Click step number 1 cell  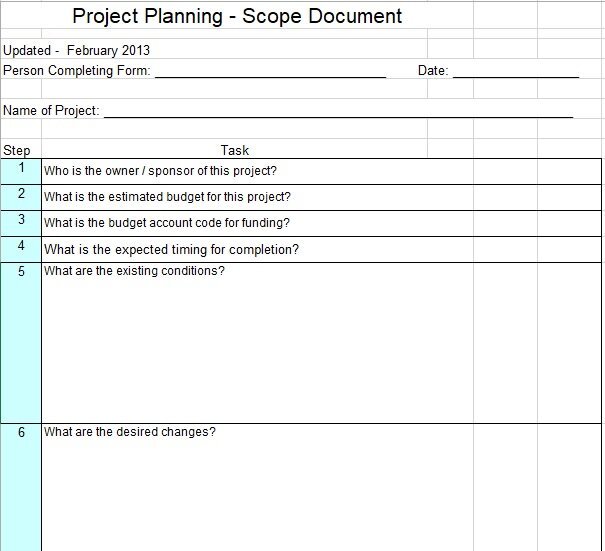21,169
